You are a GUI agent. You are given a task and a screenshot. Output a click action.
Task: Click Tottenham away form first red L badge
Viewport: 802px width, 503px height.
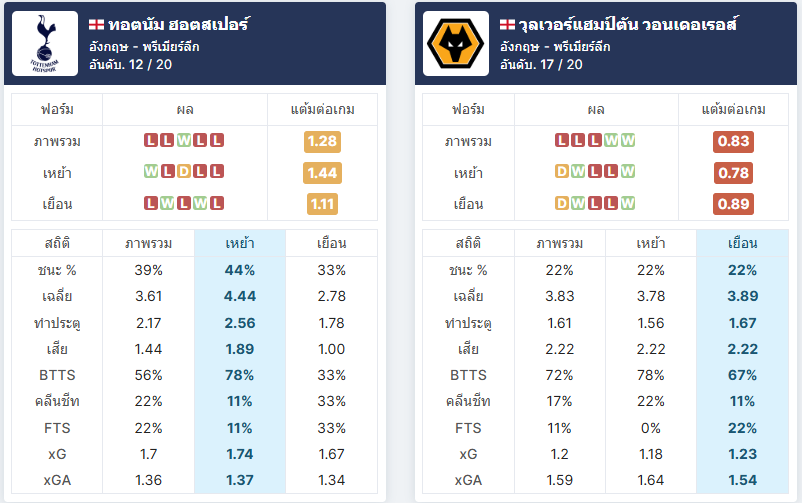click(x=150, y=203)
